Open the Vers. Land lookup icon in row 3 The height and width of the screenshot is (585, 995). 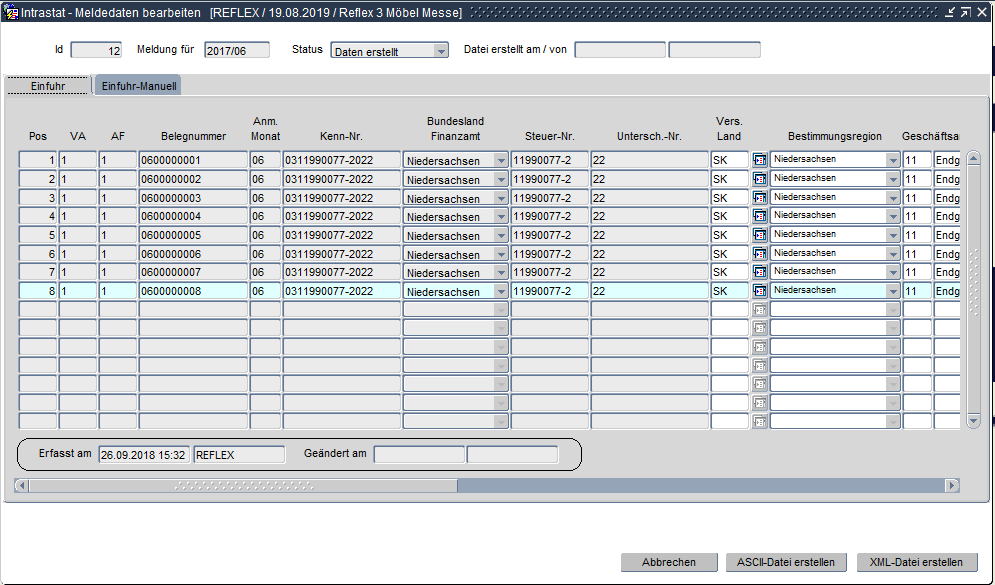(760, 198)
